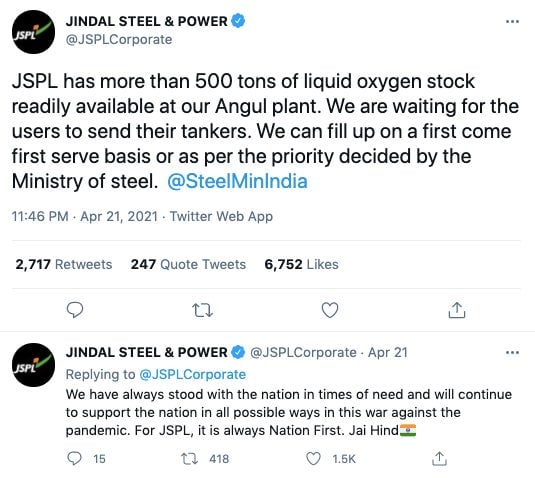
Task: View the 247 Quote Tweets list
Action: (188, 264)
